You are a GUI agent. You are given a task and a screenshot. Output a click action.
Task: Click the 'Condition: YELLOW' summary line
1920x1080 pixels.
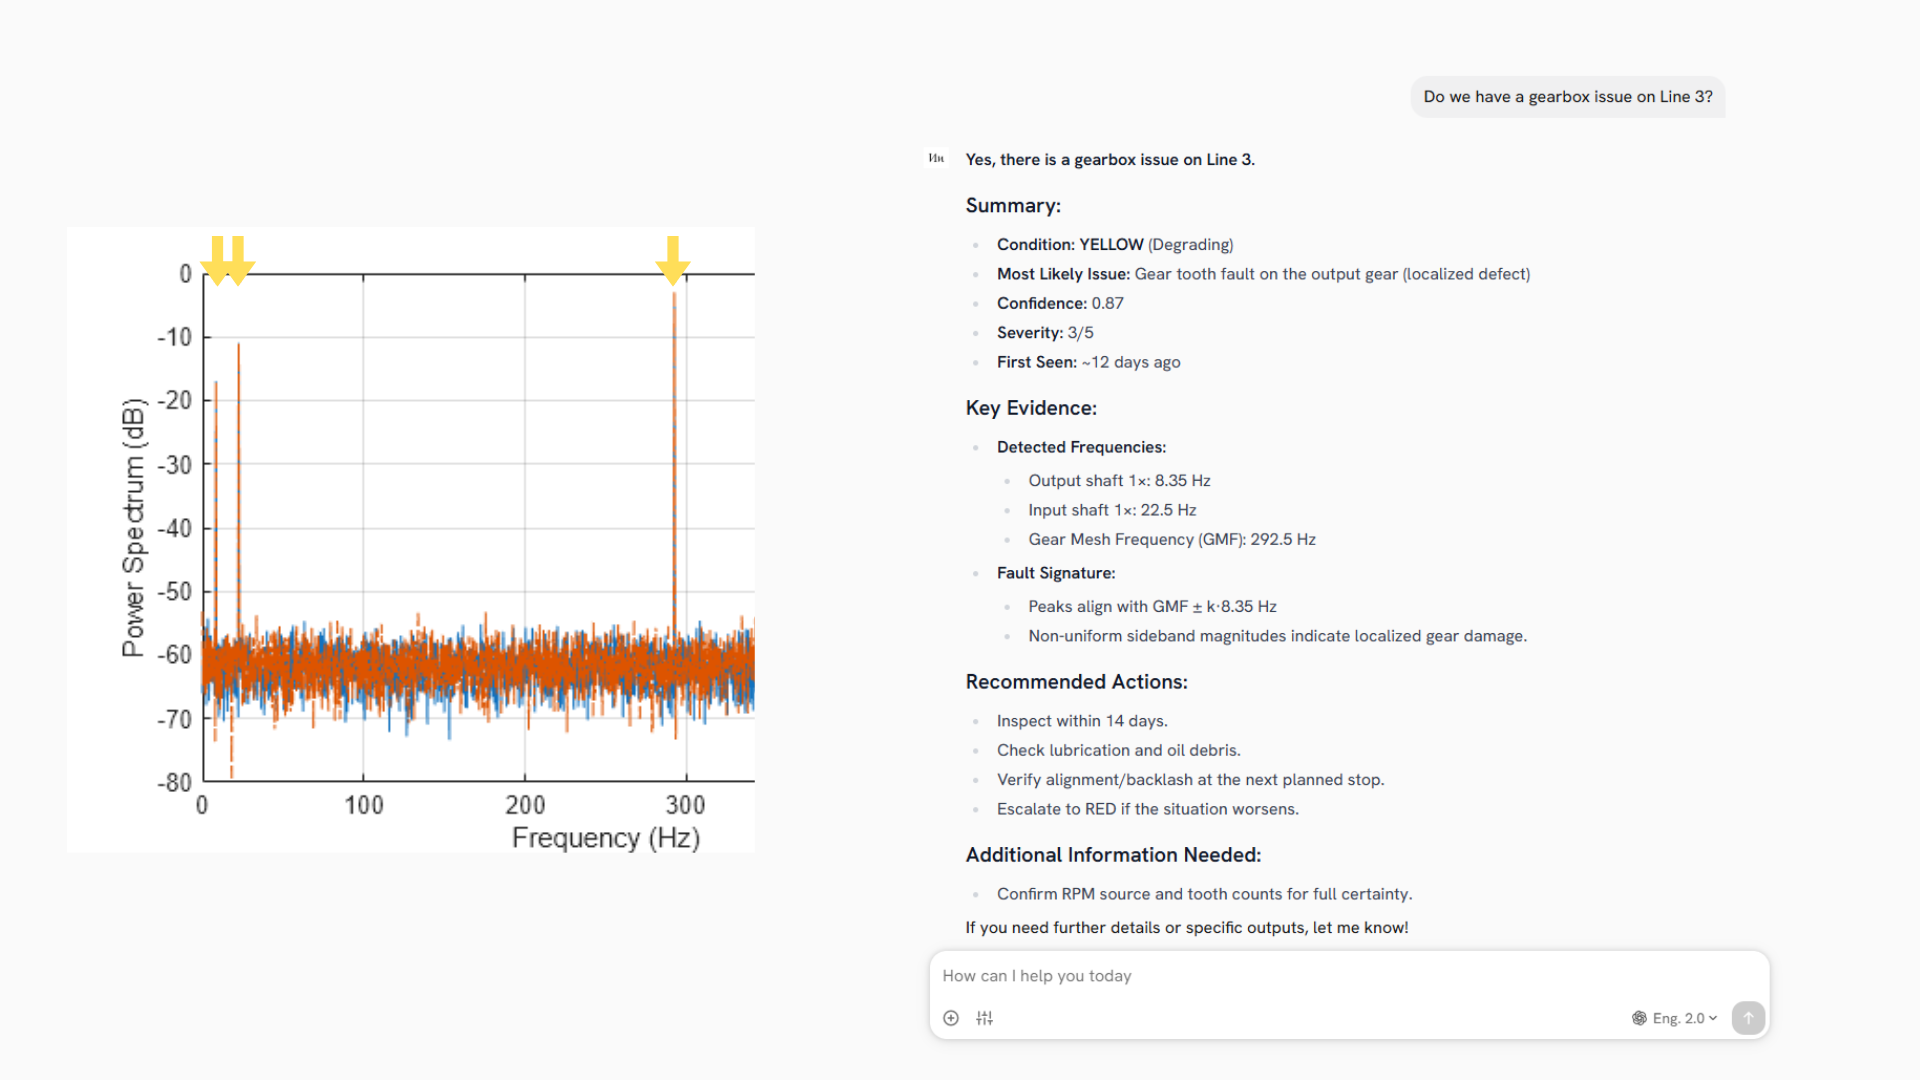pos(1114,245)
